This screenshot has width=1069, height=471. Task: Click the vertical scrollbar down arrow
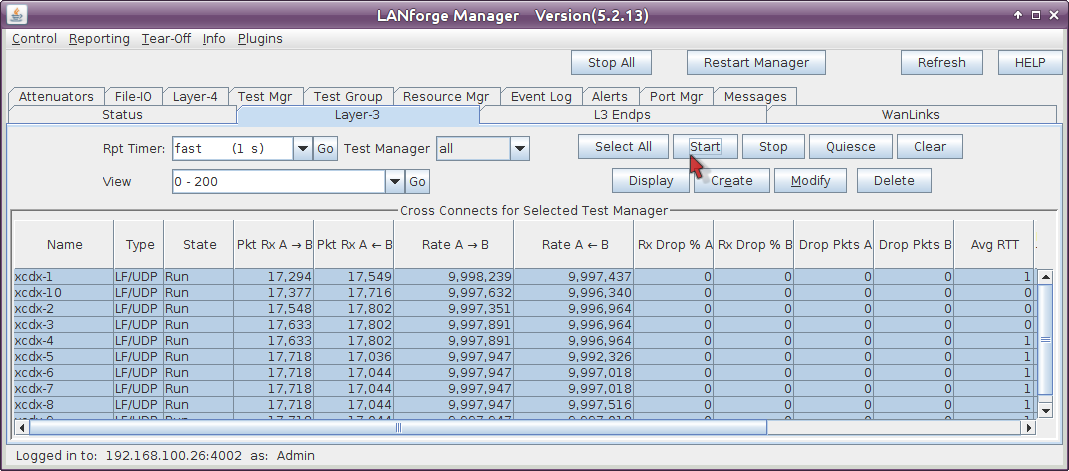[1045, 410]
